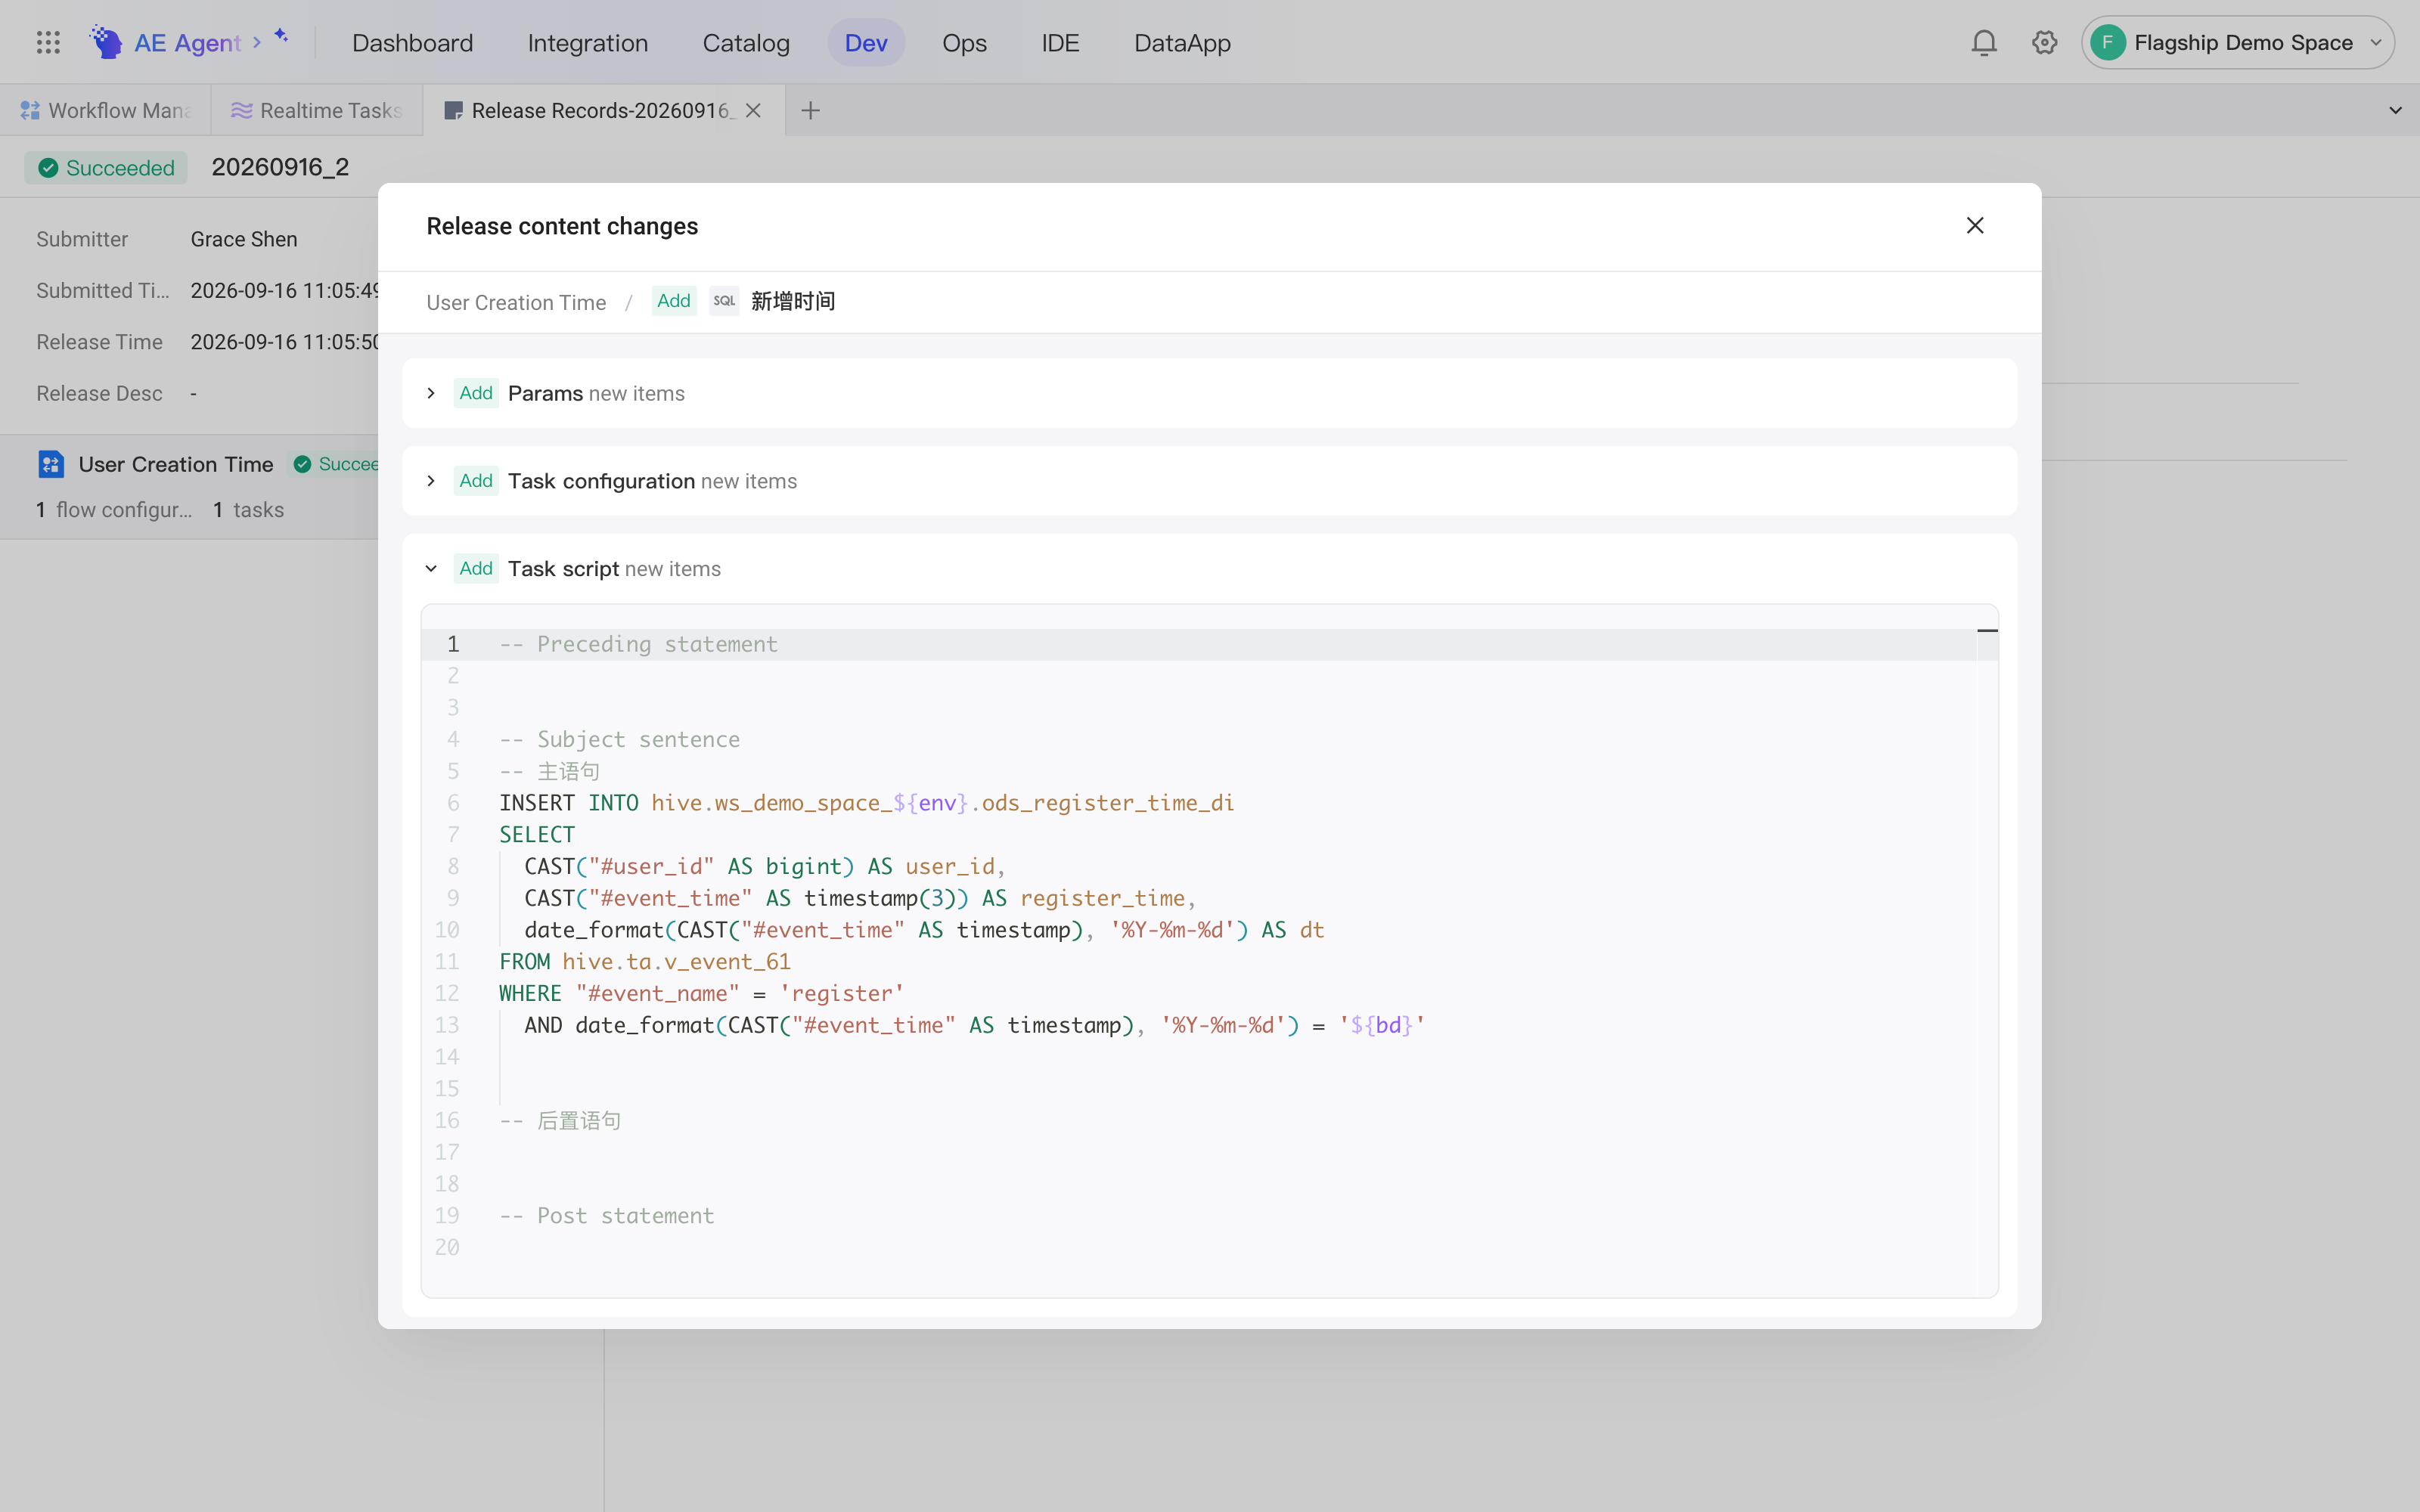Click the Add tag in the breadcrumb
The height and width of the screenshot is (1512, 2420).
click(674, 301)
